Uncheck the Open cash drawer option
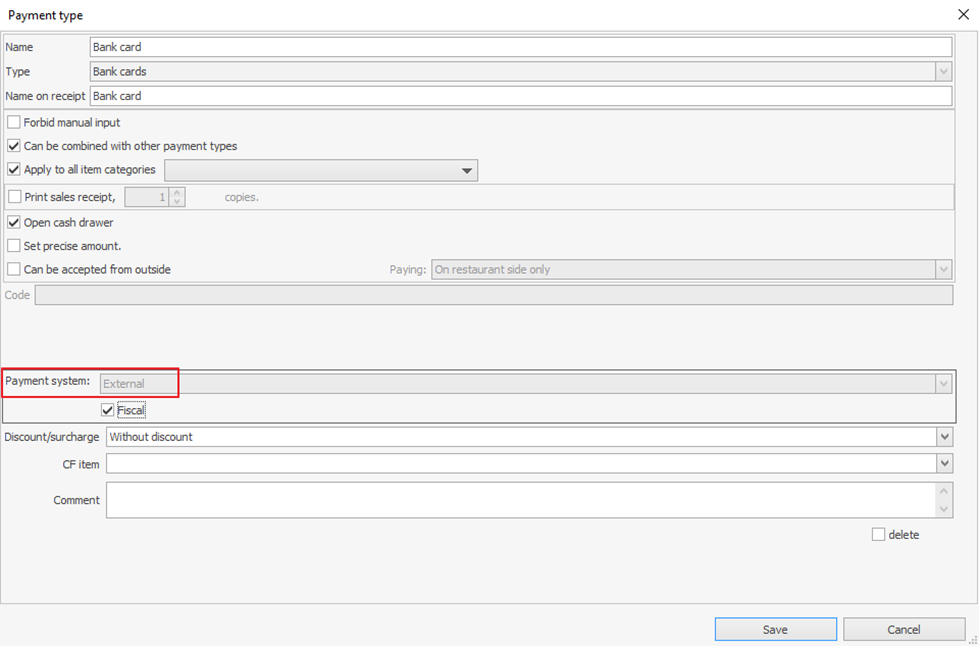The width and height of the screenshot is (979, 646). [x=14, y=222]
